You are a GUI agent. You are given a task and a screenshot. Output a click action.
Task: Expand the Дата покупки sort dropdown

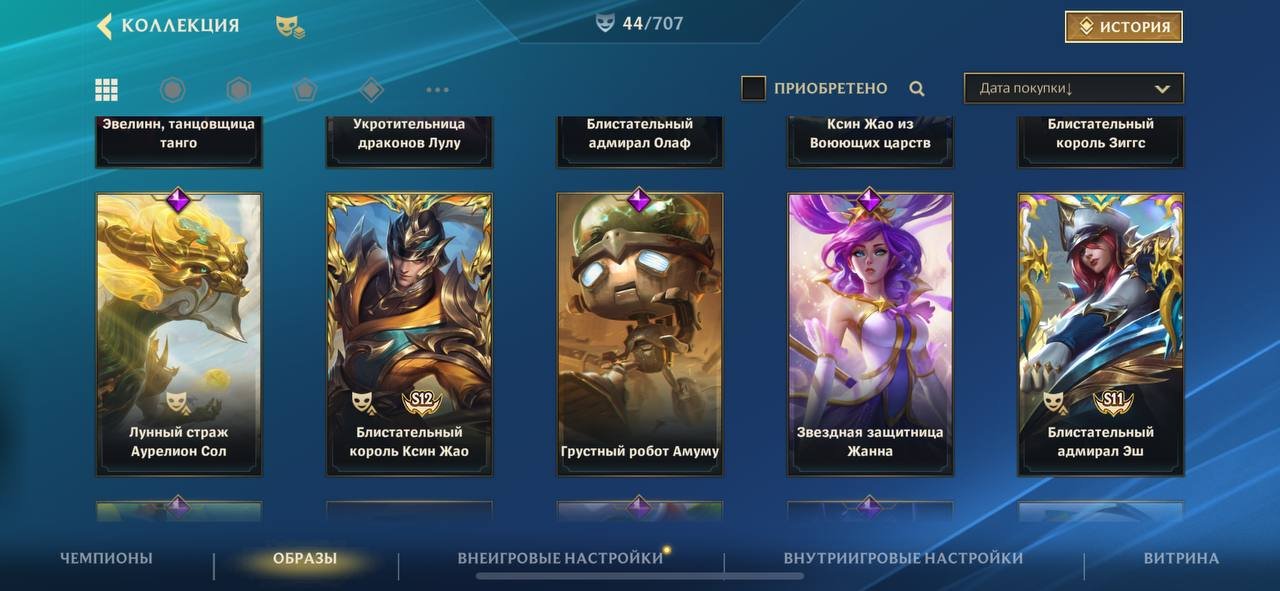click(x=1074, y=88)
